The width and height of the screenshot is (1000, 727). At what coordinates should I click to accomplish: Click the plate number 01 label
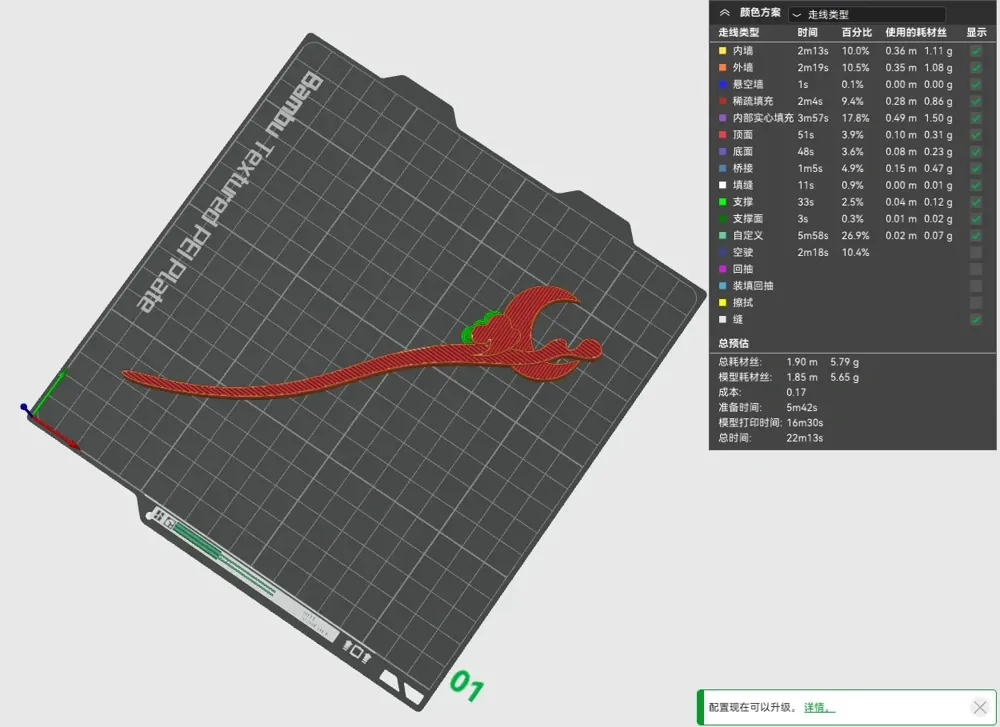point(466,686)
